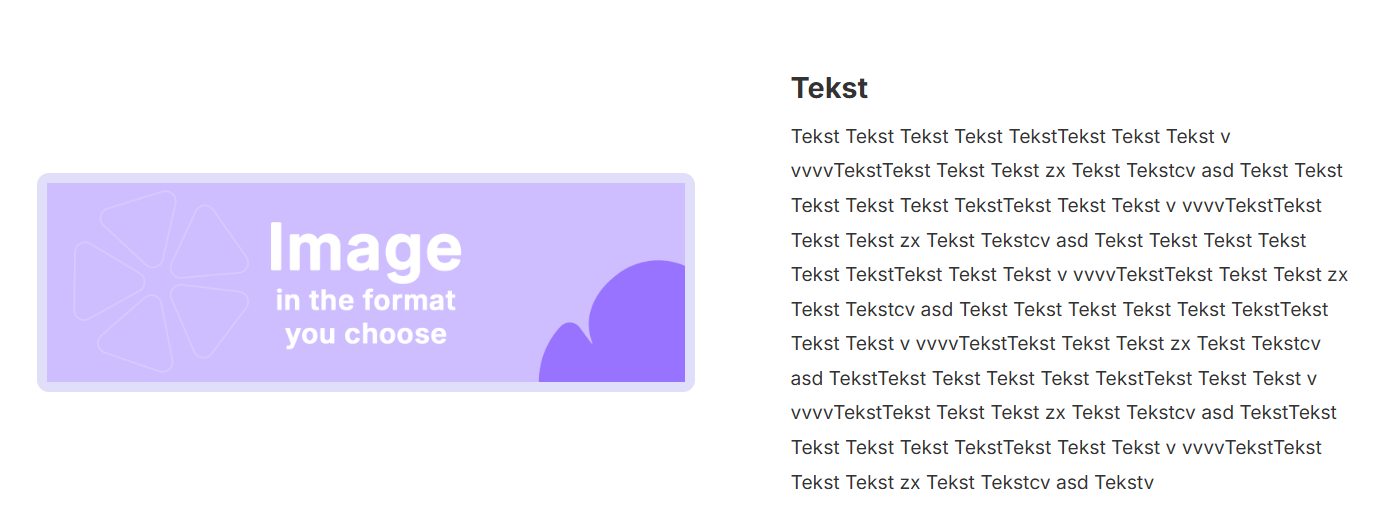Click "asd" that begins a paragraph line
The height and width of the screenshot is (521, 1396).
pos(807,378)
